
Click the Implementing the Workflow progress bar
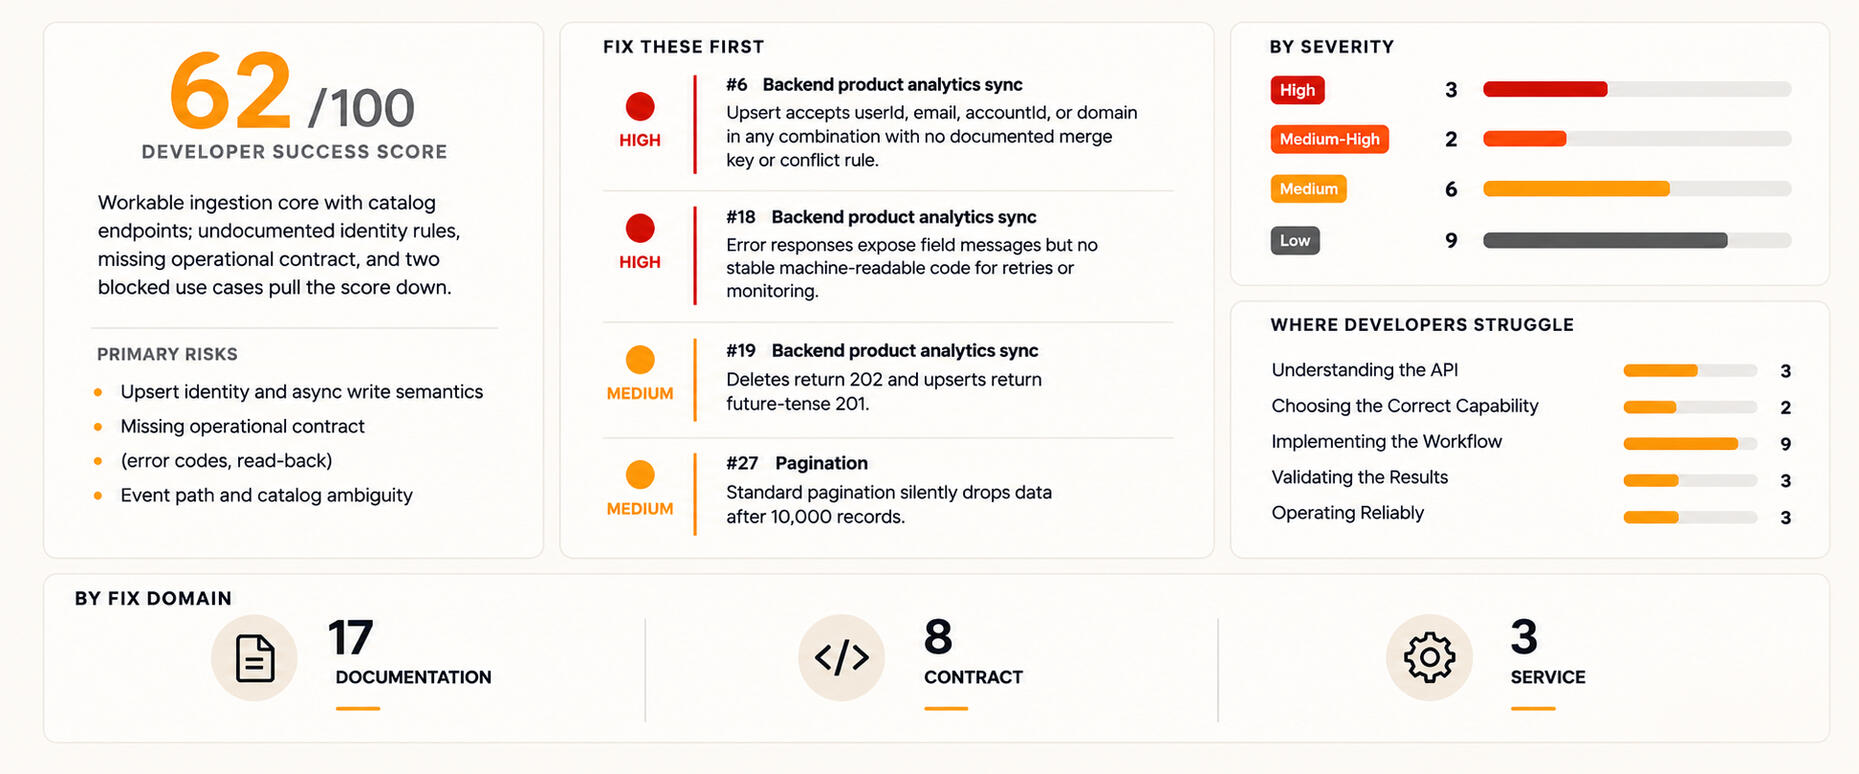click(x=1690, y=443)
